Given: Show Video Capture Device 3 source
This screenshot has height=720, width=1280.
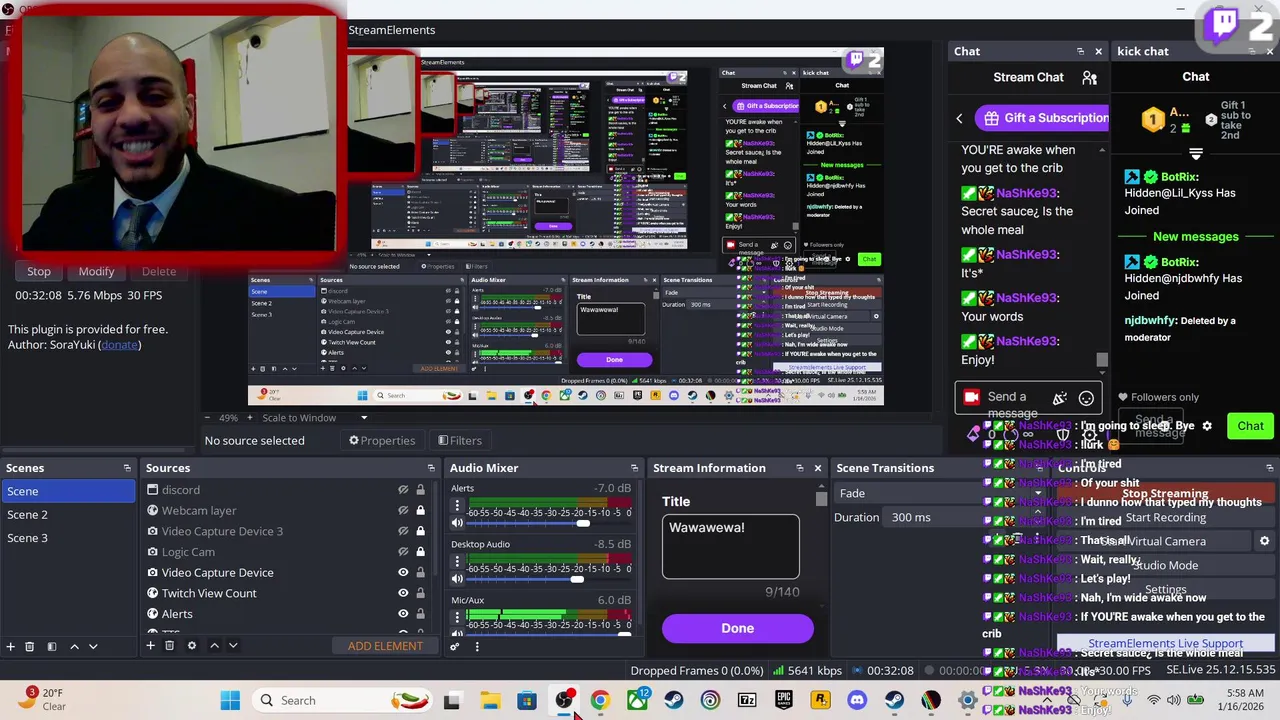Looking at the screenshot, I should (x=403, y=531).
